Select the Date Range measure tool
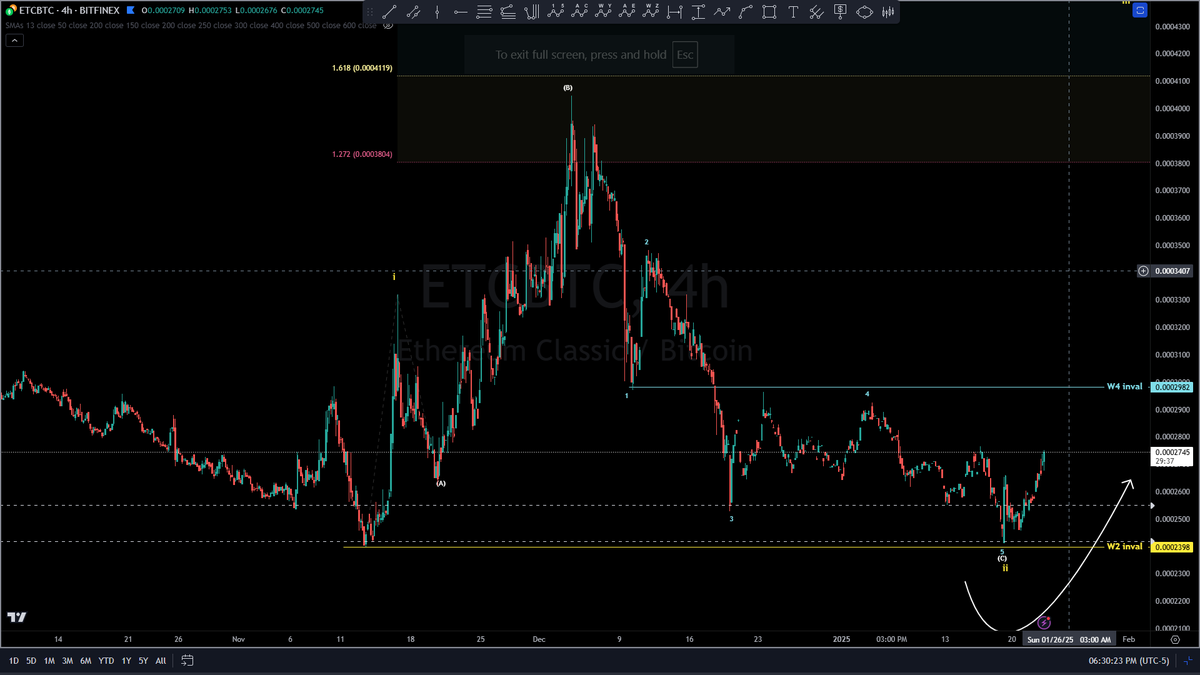The image size is (1200, 675). (675, 12)
